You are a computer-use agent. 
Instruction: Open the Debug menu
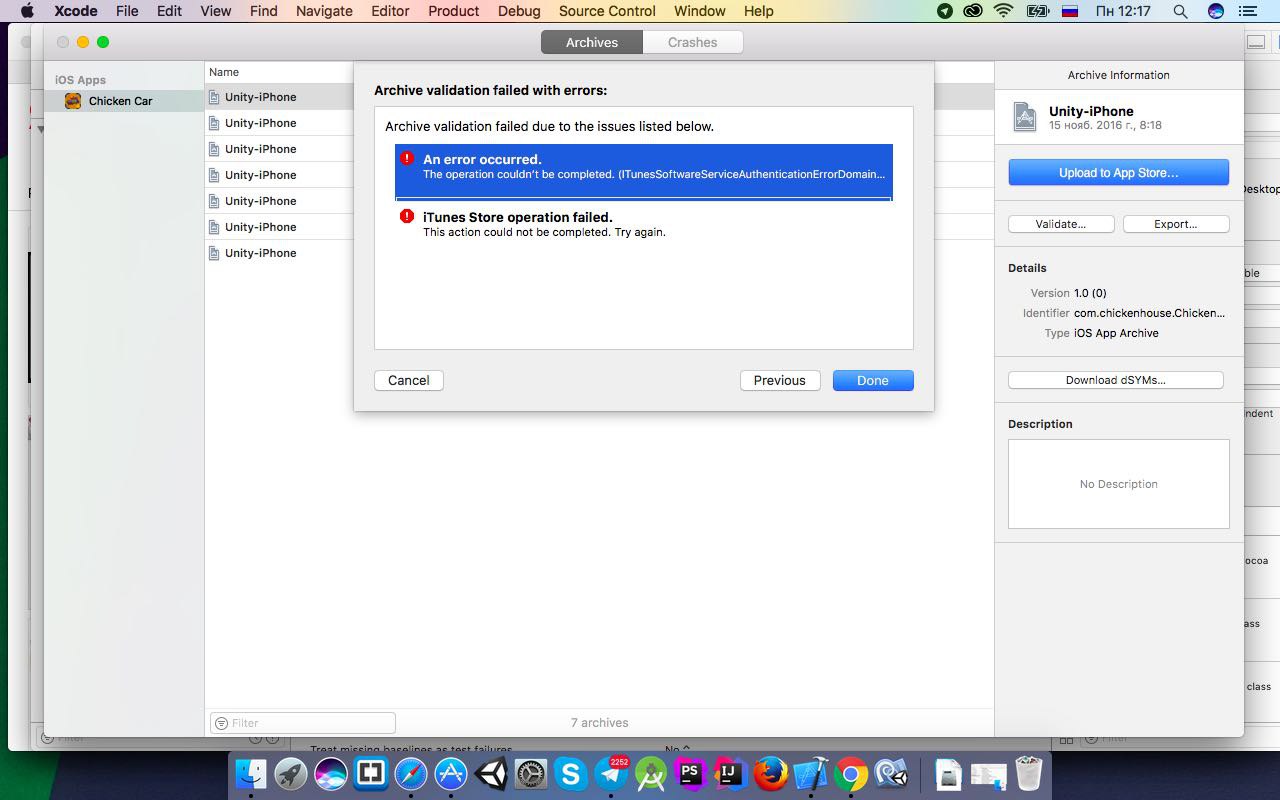(x=519, y=11)
